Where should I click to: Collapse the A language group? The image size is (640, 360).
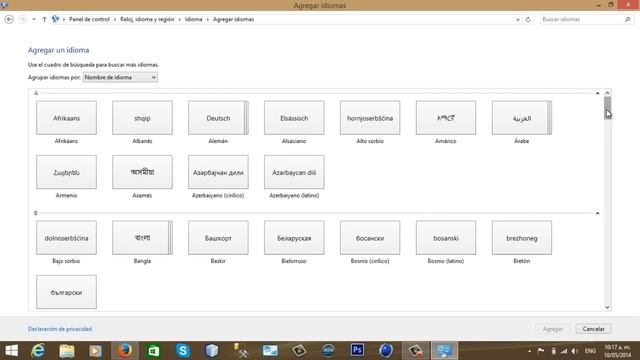(x=597, y=93)
